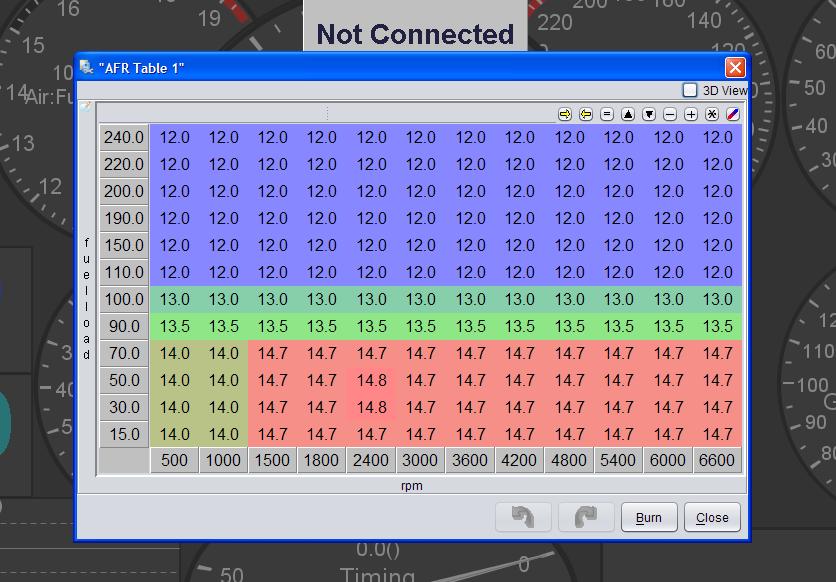Select the 6600 rpm bin field

click(x=717, y=460)
